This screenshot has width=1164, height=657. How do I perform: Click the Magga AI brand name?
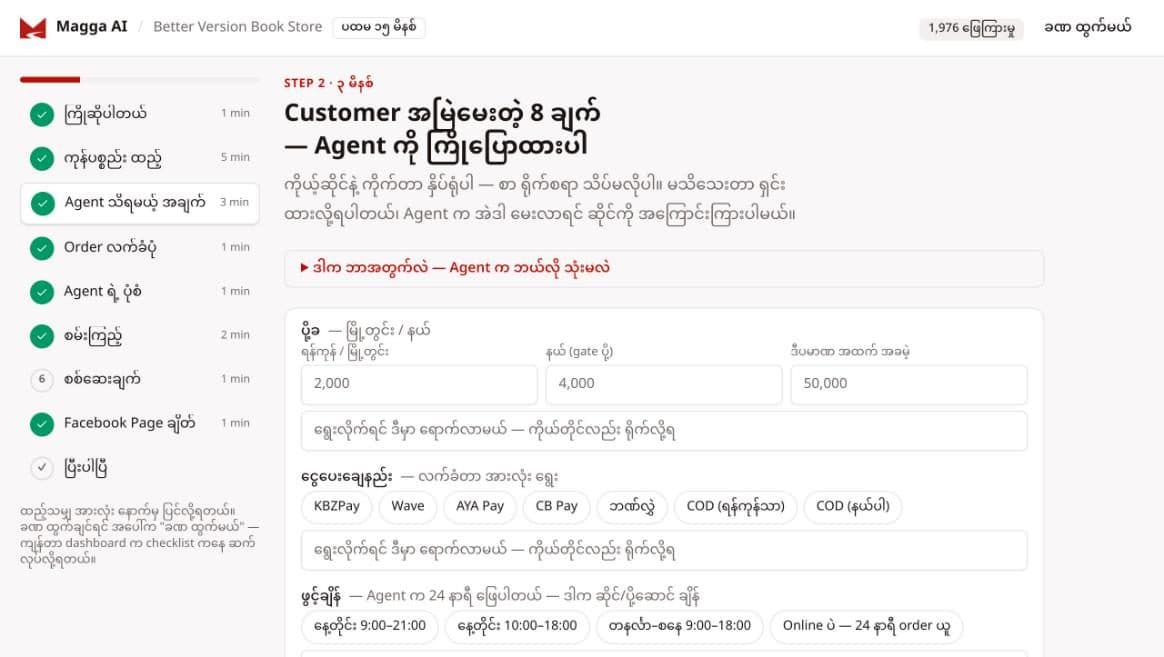tap(92, 27)
